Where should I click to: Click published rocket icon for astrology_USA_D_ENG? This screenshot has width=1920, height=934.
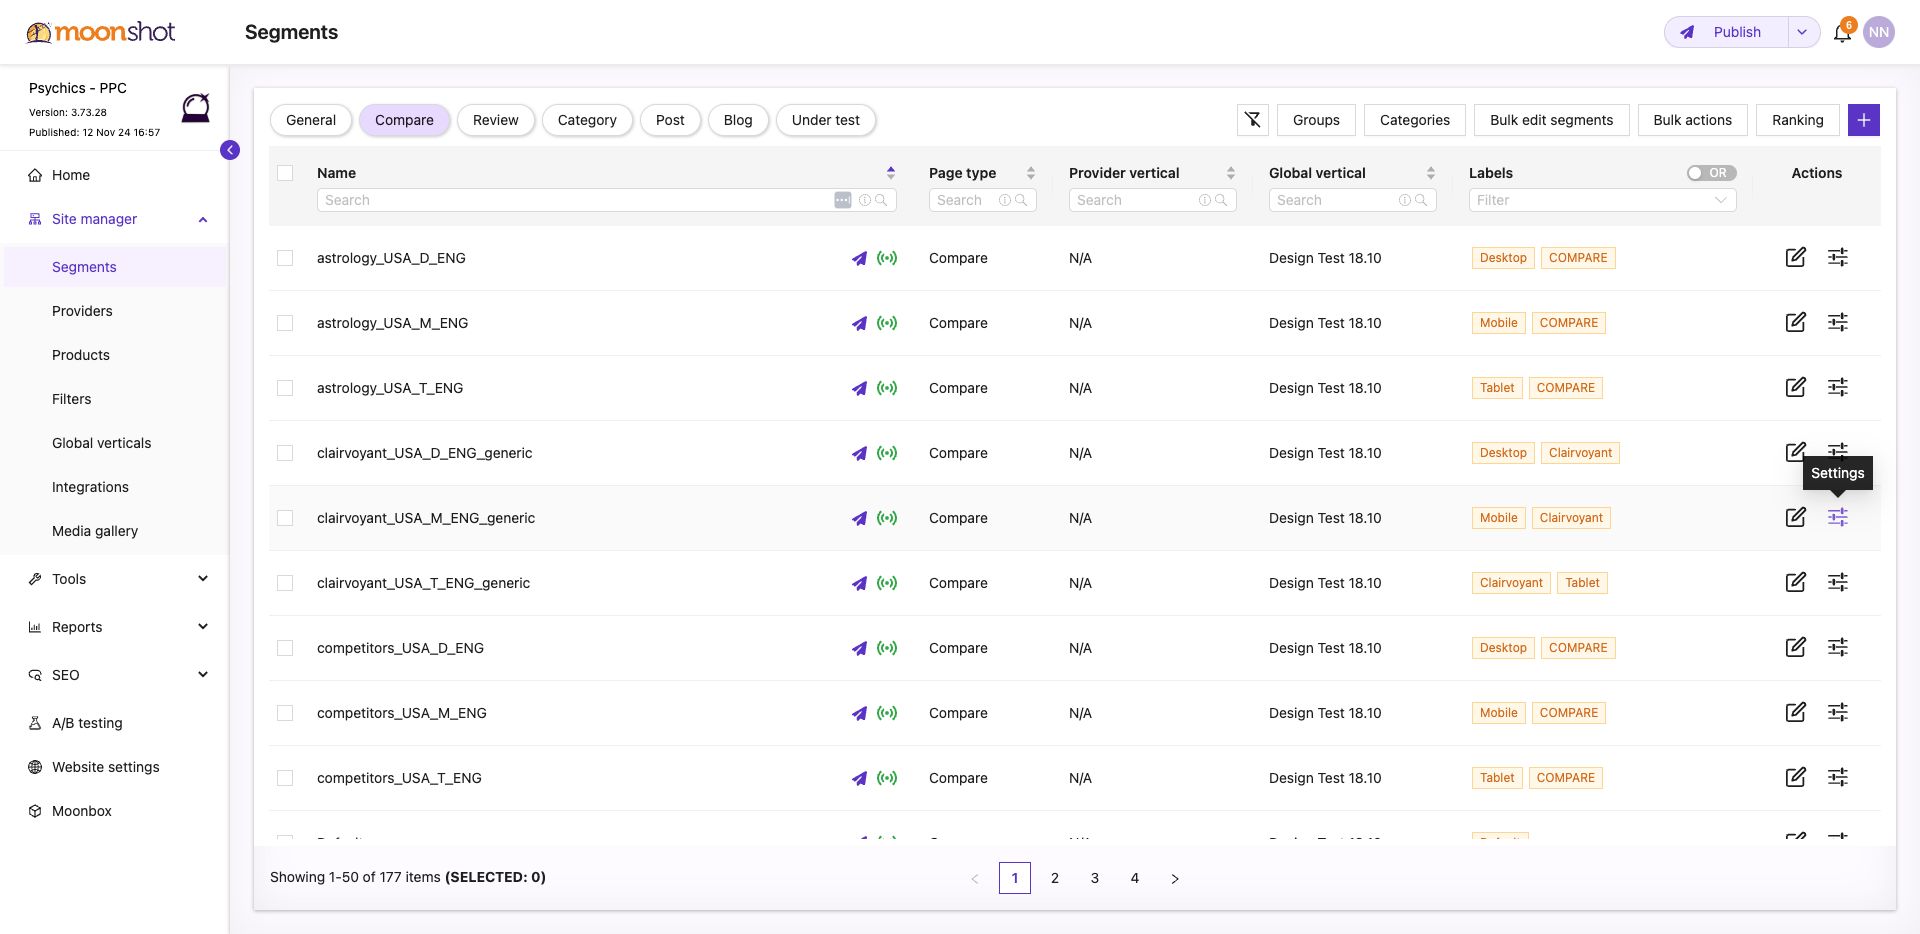pyautogui.click(x=859, y=258)
